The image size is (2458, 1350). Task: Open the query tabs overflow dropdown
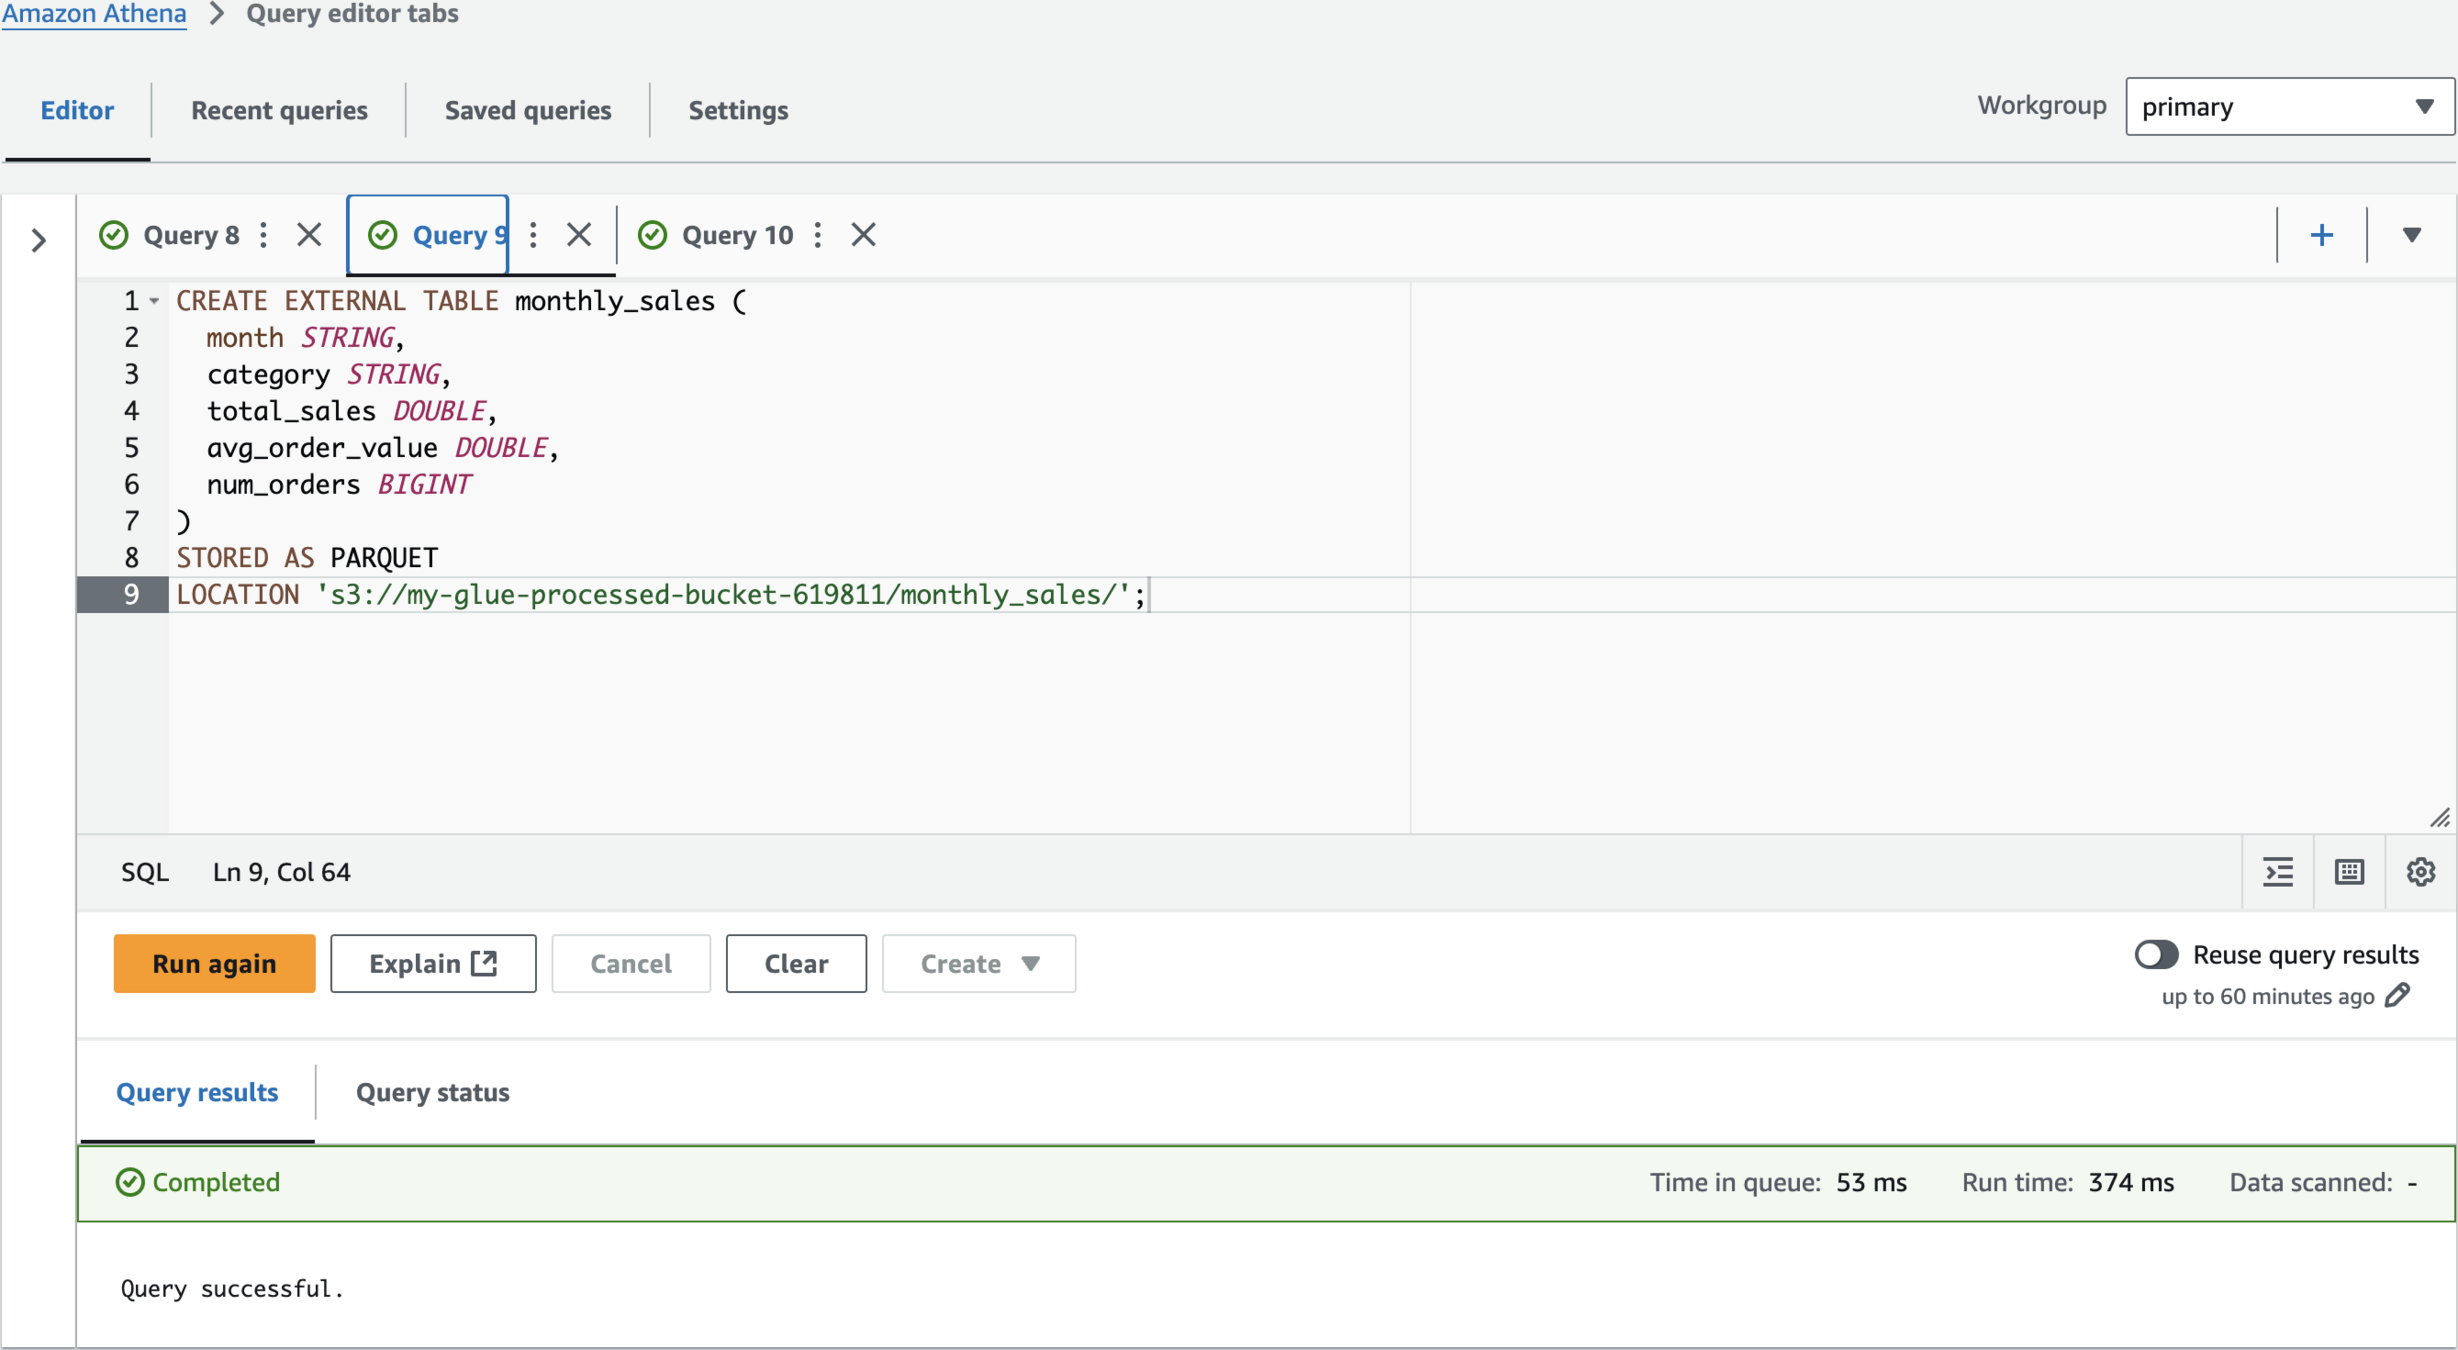click(2412, 235)
